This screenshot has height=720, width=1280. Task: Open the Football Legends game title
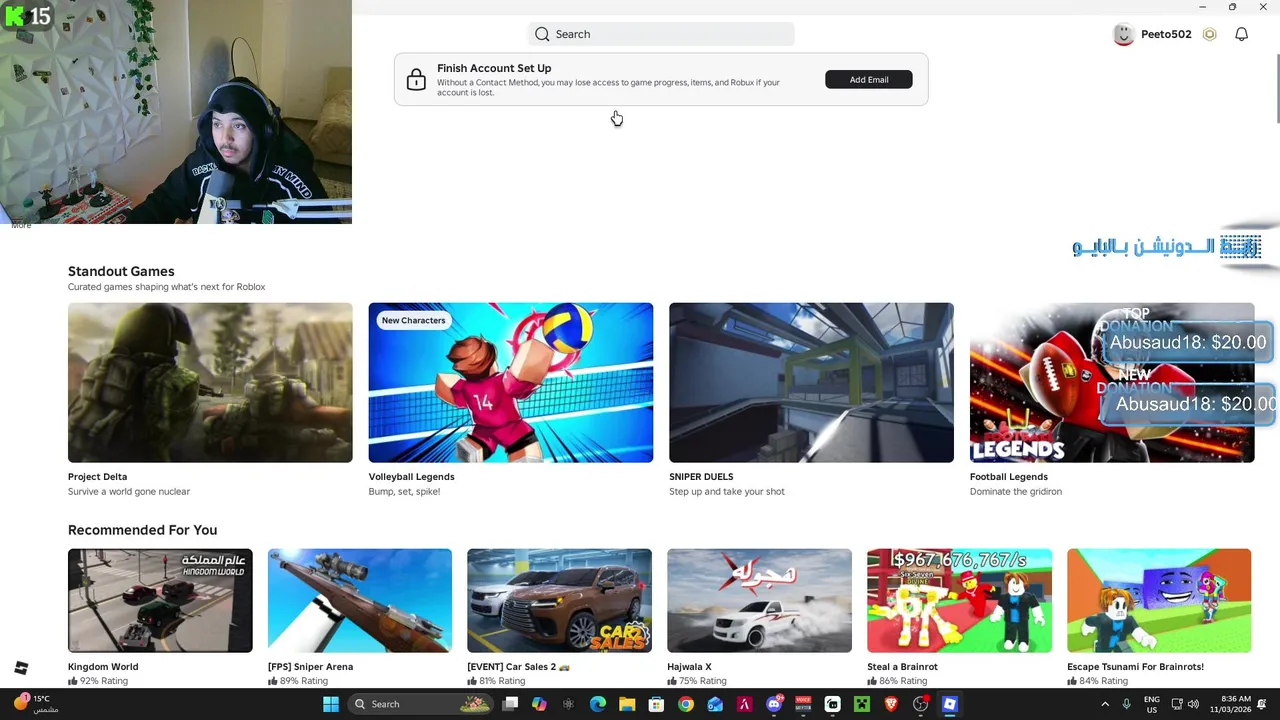point(1008,477)
